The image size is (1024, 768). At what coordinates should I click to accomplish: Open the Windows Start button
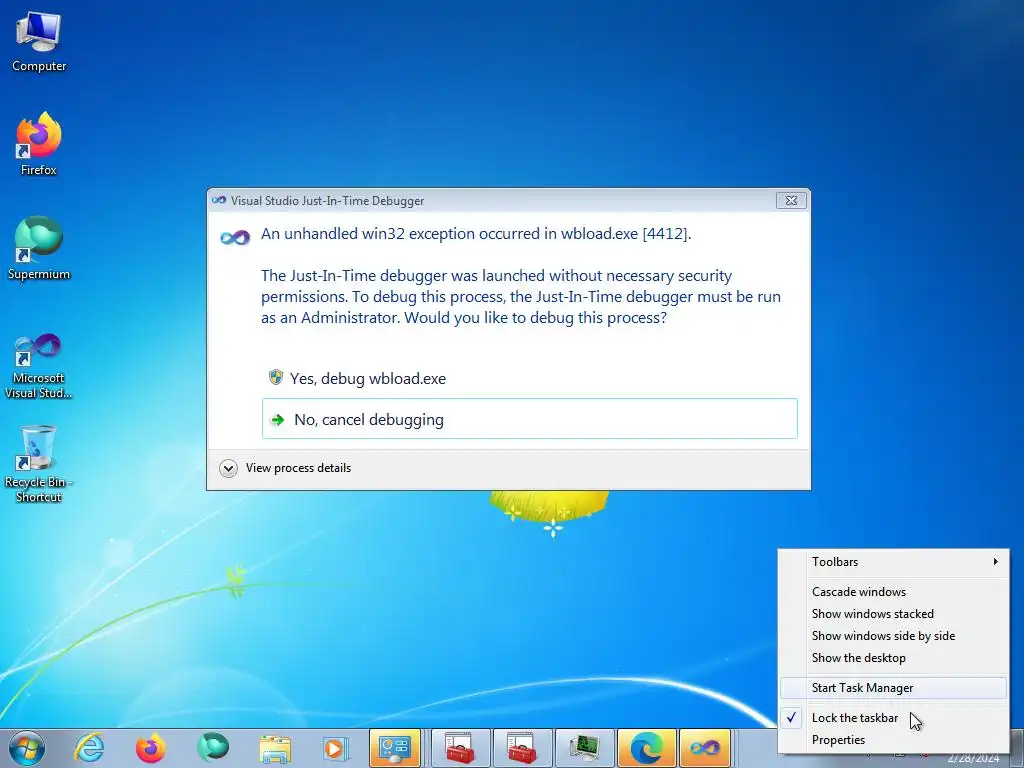pos(27,748)
